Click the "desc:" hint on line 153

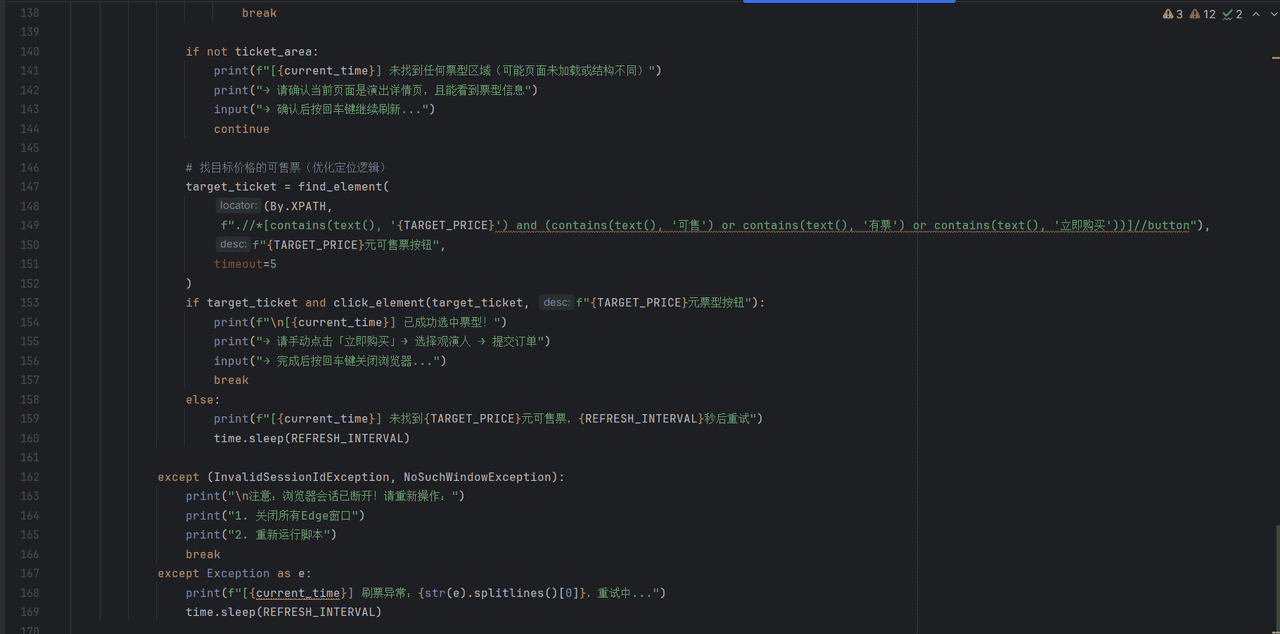(x=556, y=303)
